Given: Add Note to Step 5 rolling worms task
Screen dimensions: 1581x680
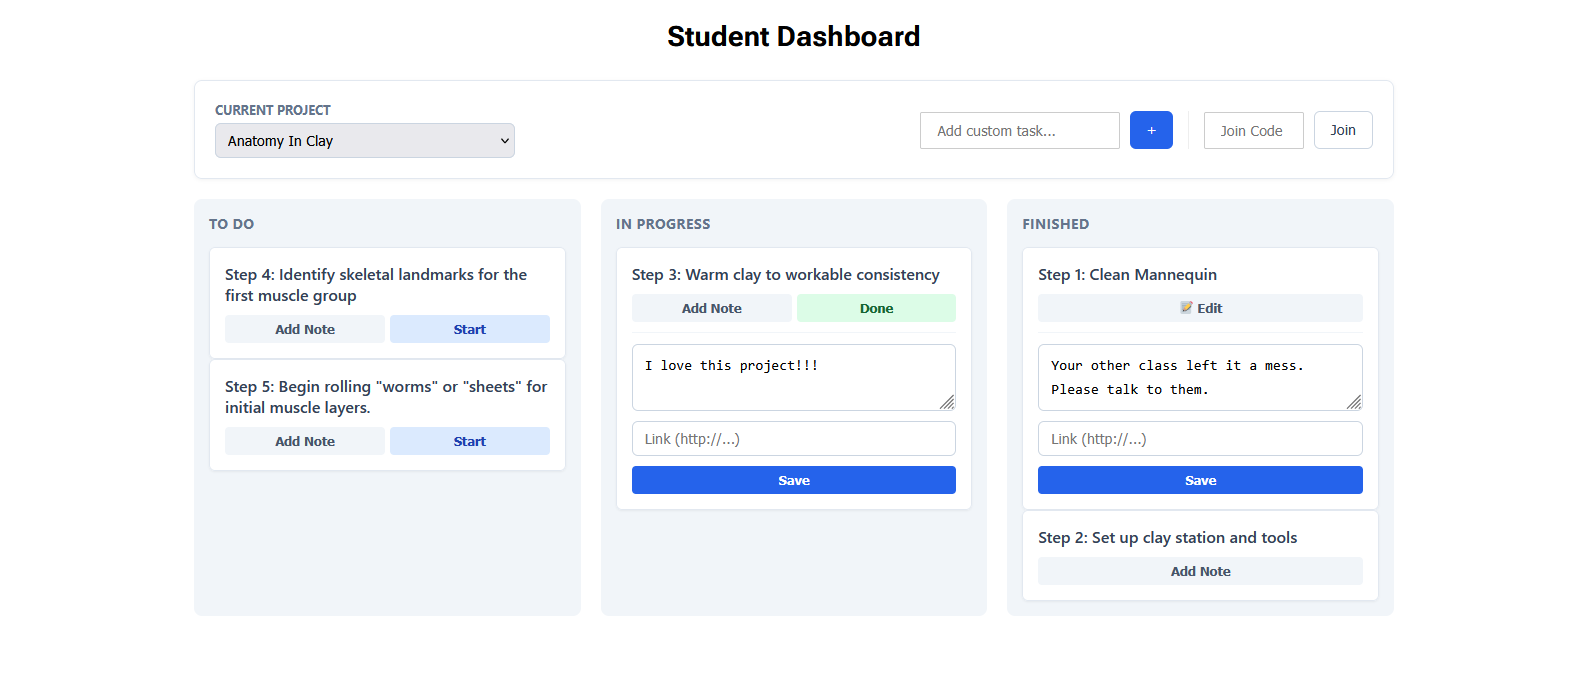Looking at the screenshot, I should point(305,441).
